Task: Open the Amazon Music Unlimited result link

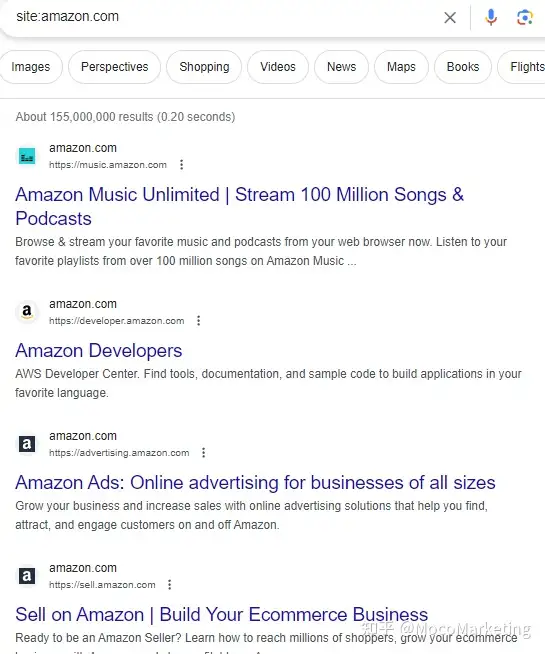Action: [x=239, y=206]
